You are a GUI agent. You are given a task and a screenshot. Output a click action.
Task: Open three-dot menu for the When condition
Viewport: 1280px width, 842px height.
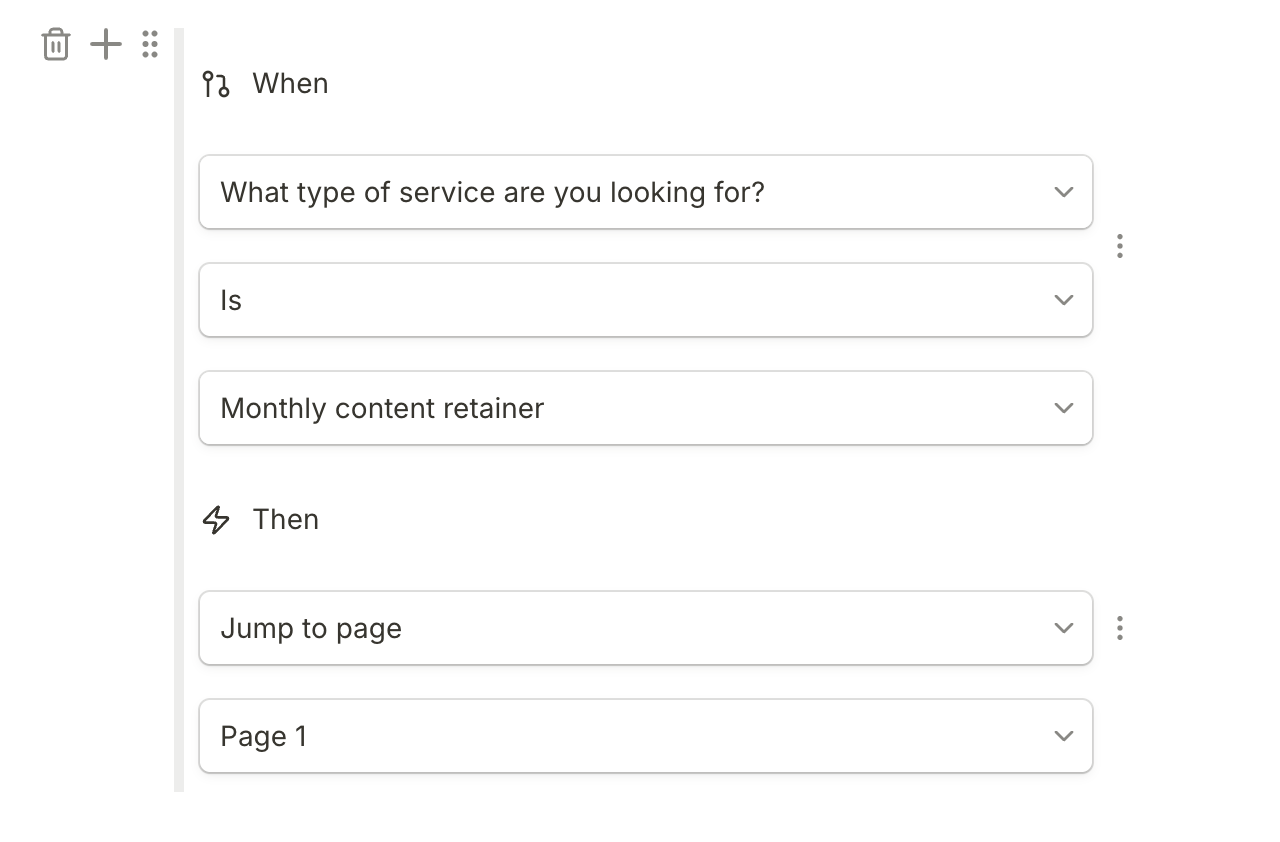(x=1120, y=246)
